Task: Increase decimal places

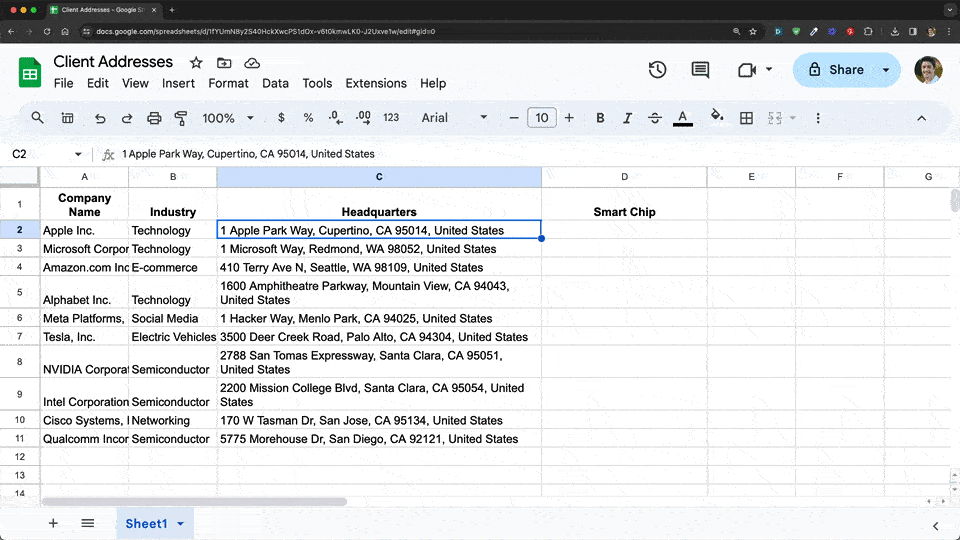Action: (363, 118)
